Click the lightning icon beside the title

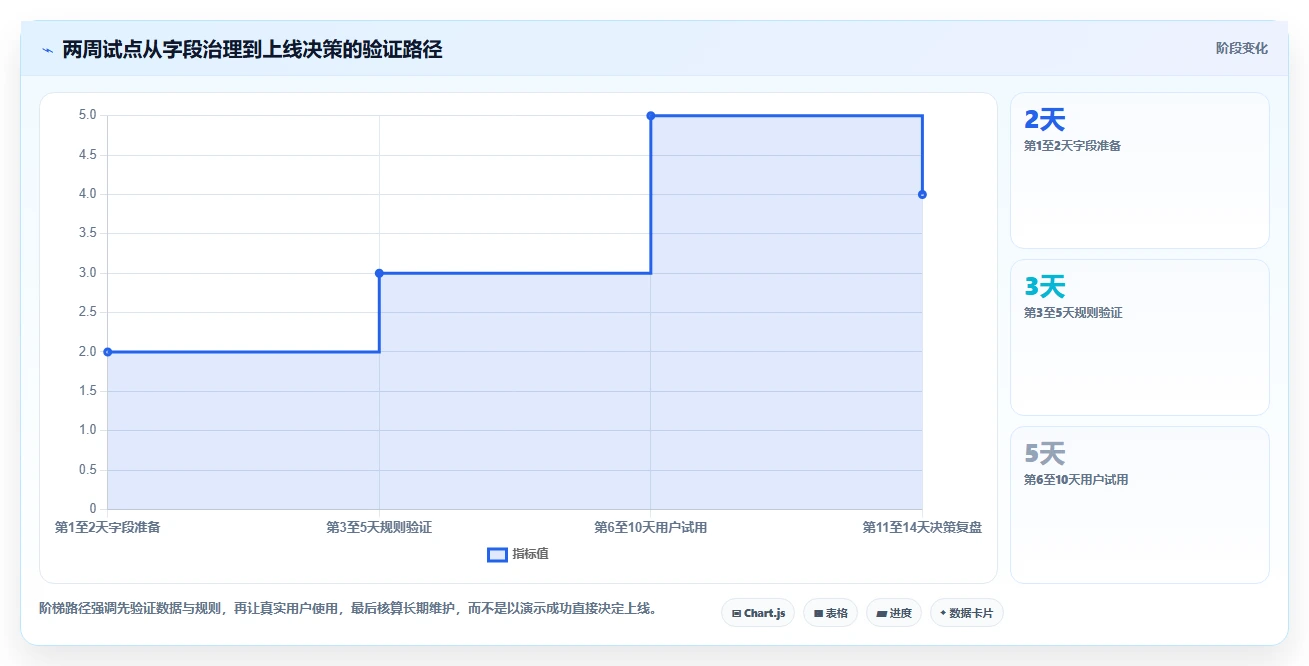(x=47, y=49)
